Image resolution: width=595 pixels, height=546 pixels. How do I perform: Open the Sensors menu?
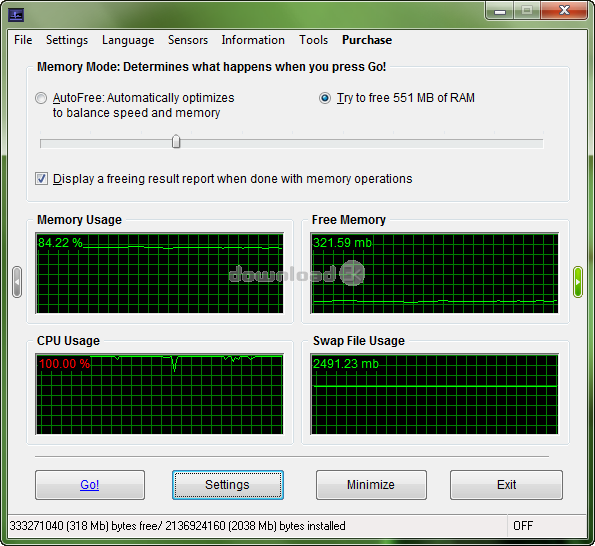[x=188, y=40]
